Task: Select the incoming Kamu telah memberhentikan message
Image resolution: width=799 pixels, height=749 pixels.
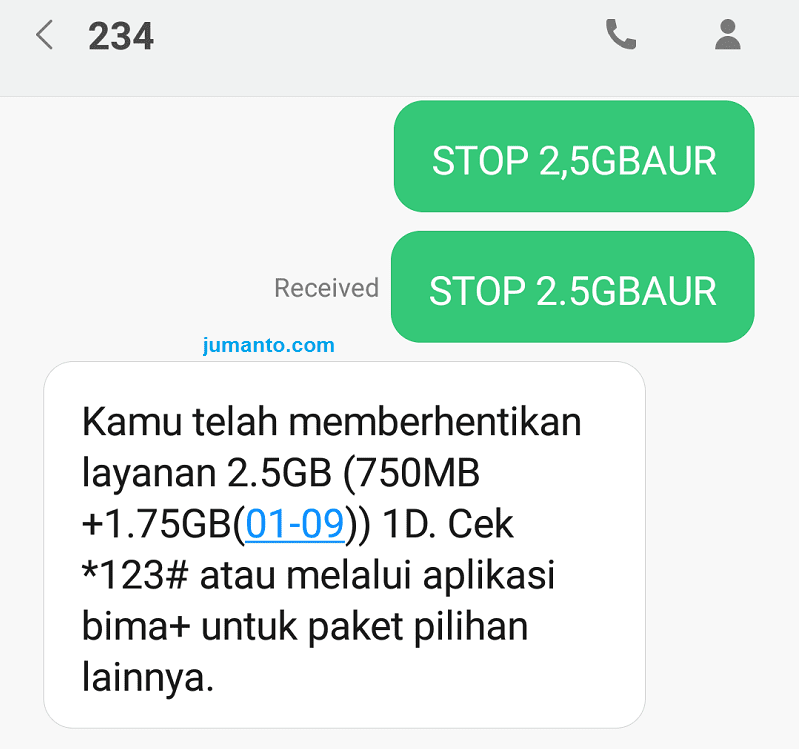Action: (x=344, y=545)
